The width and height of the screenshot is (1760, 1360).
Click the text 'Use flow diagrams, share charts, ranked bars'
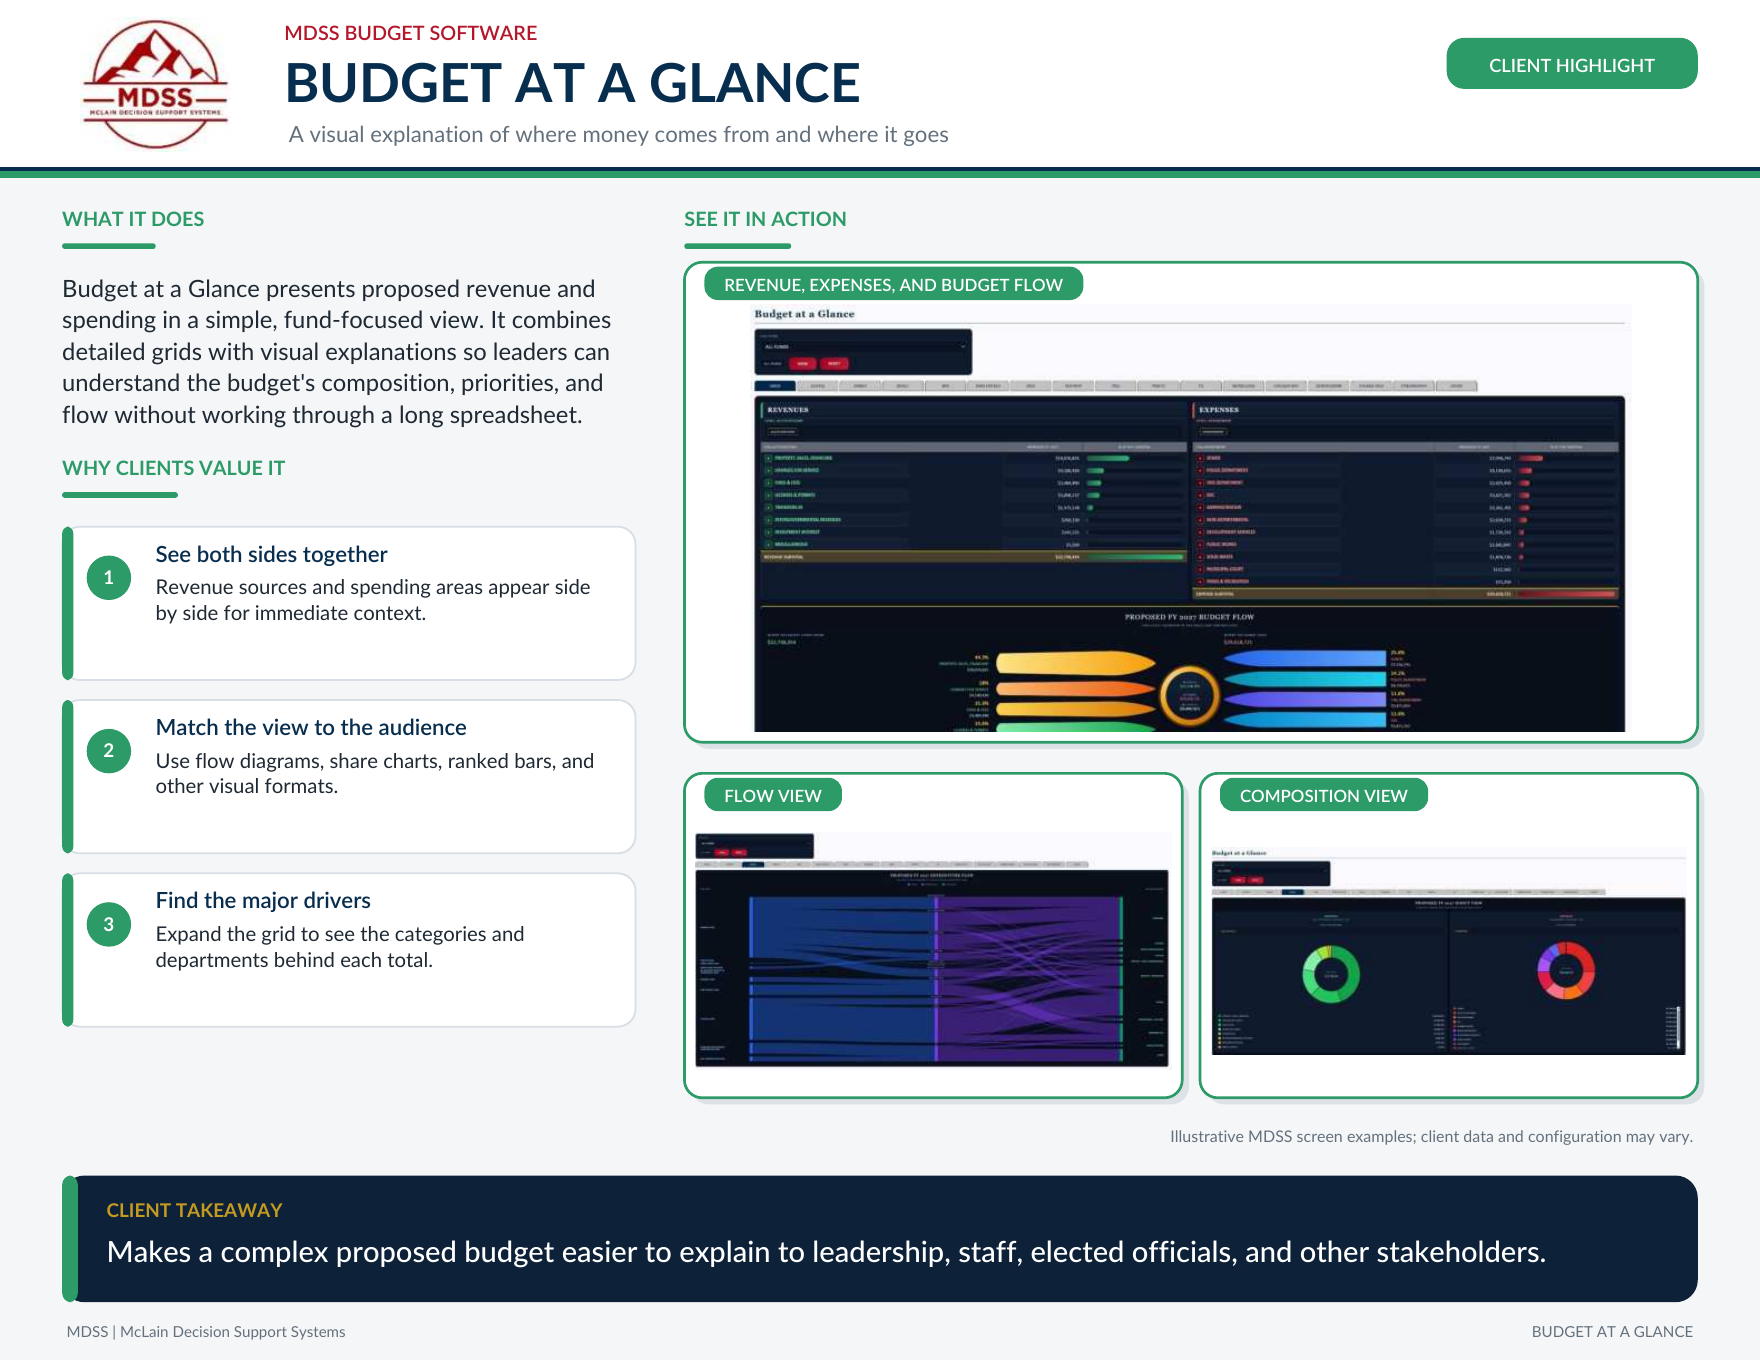(355, 761)
